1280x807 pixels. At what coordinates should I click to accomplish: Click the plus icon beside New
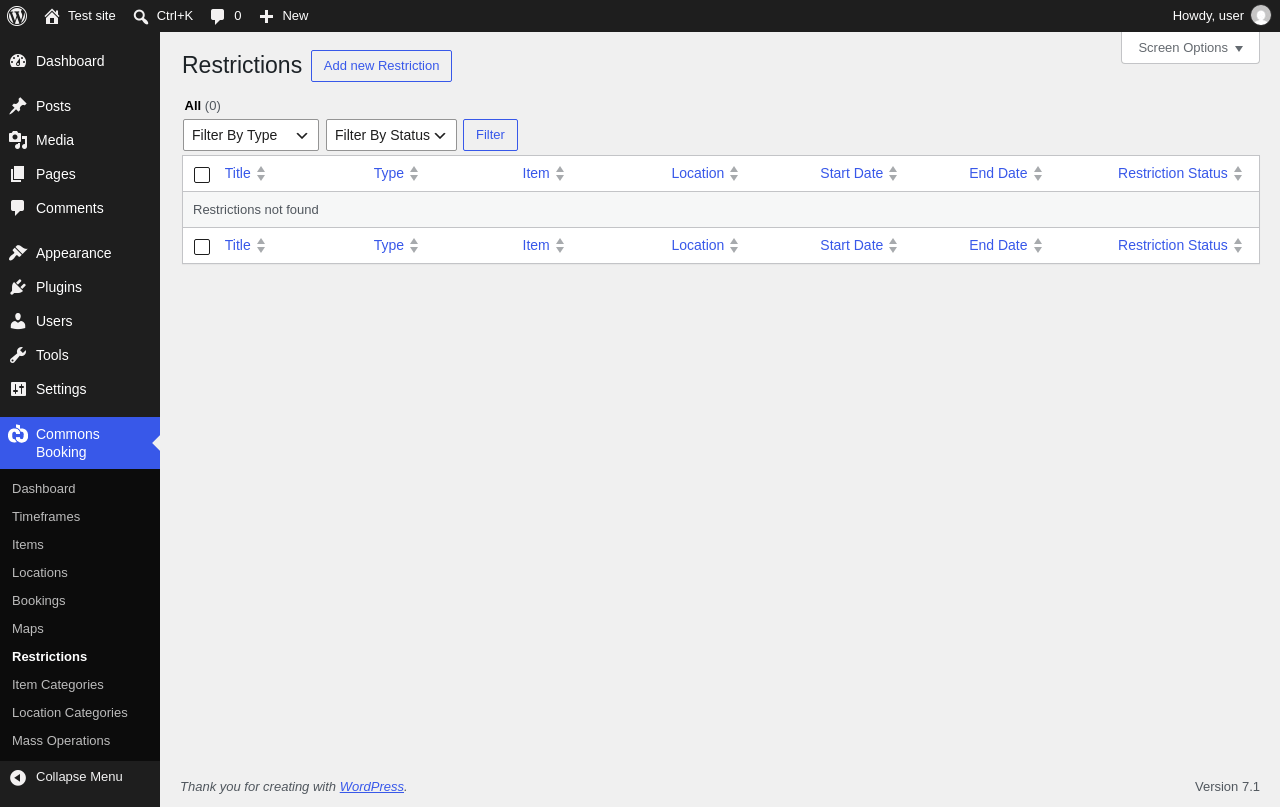[x=266, y=16]
